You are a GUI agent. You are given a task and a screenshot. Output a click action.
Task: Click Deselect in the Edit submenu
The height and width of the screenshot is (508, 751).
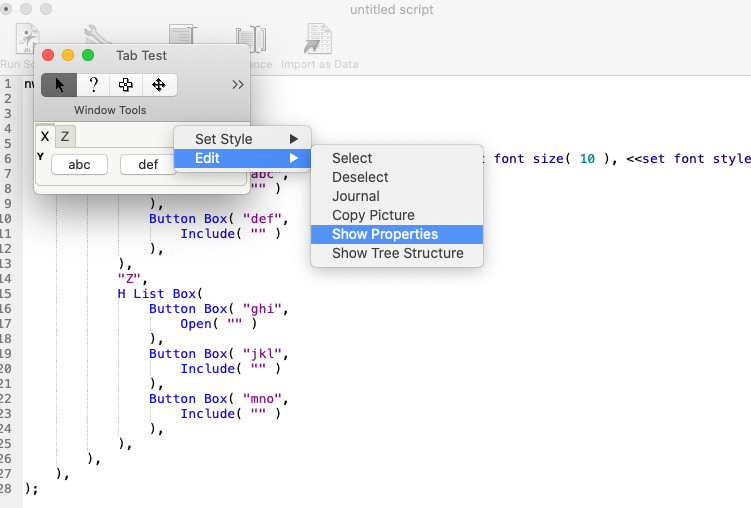(x=360, y=177)
